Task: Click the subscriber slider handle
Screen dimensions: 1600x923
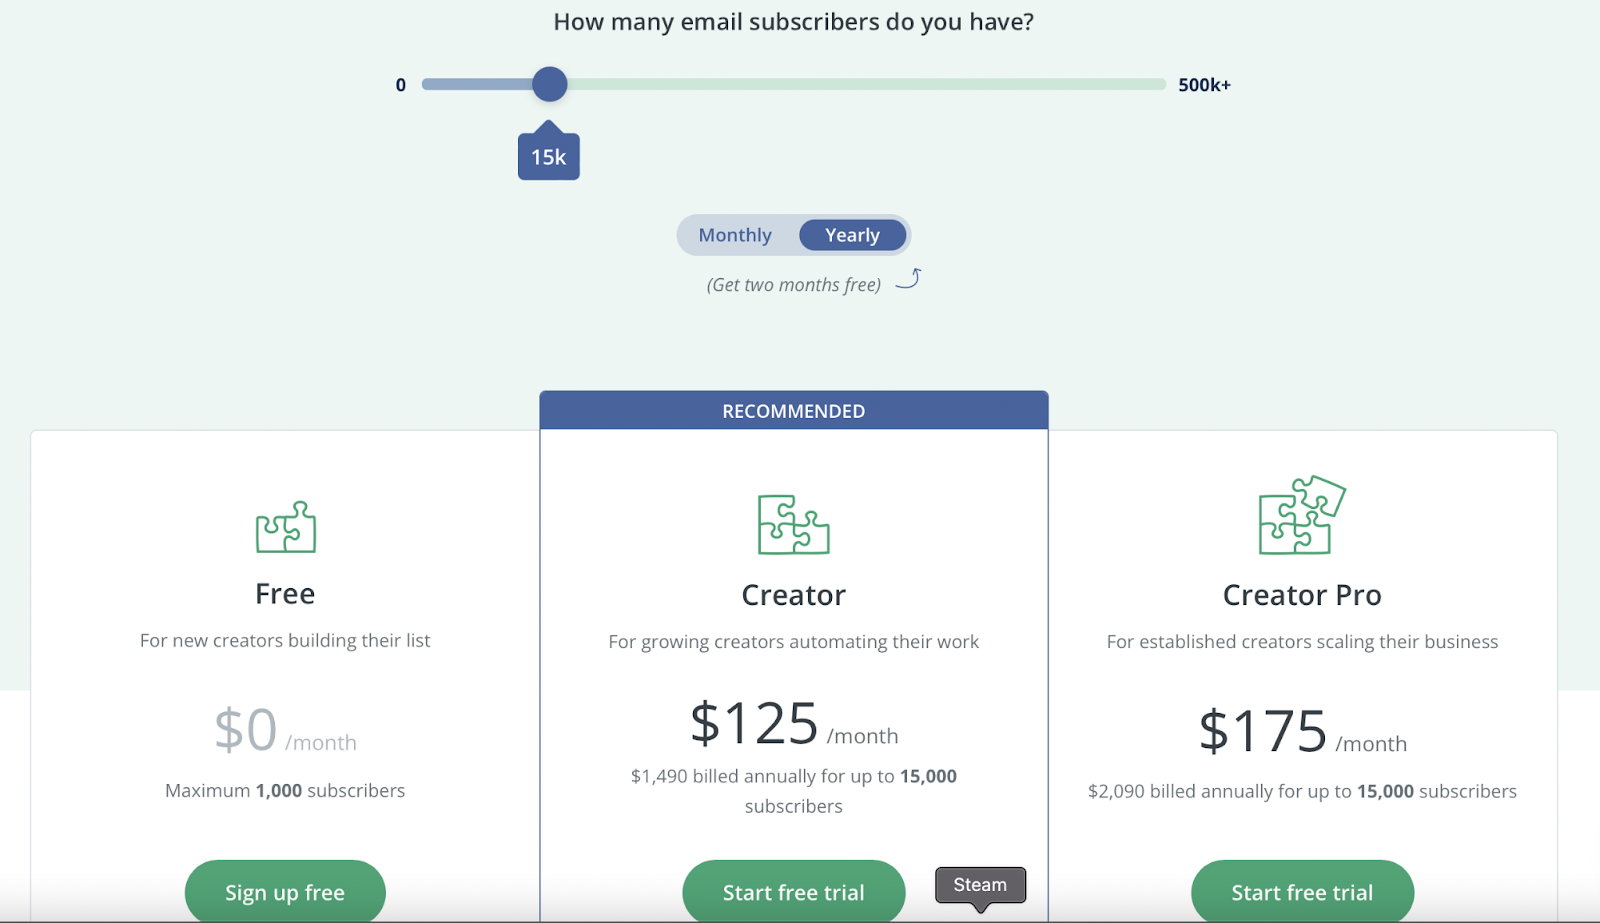Action: pyautogui.click(x=549, y=84)
